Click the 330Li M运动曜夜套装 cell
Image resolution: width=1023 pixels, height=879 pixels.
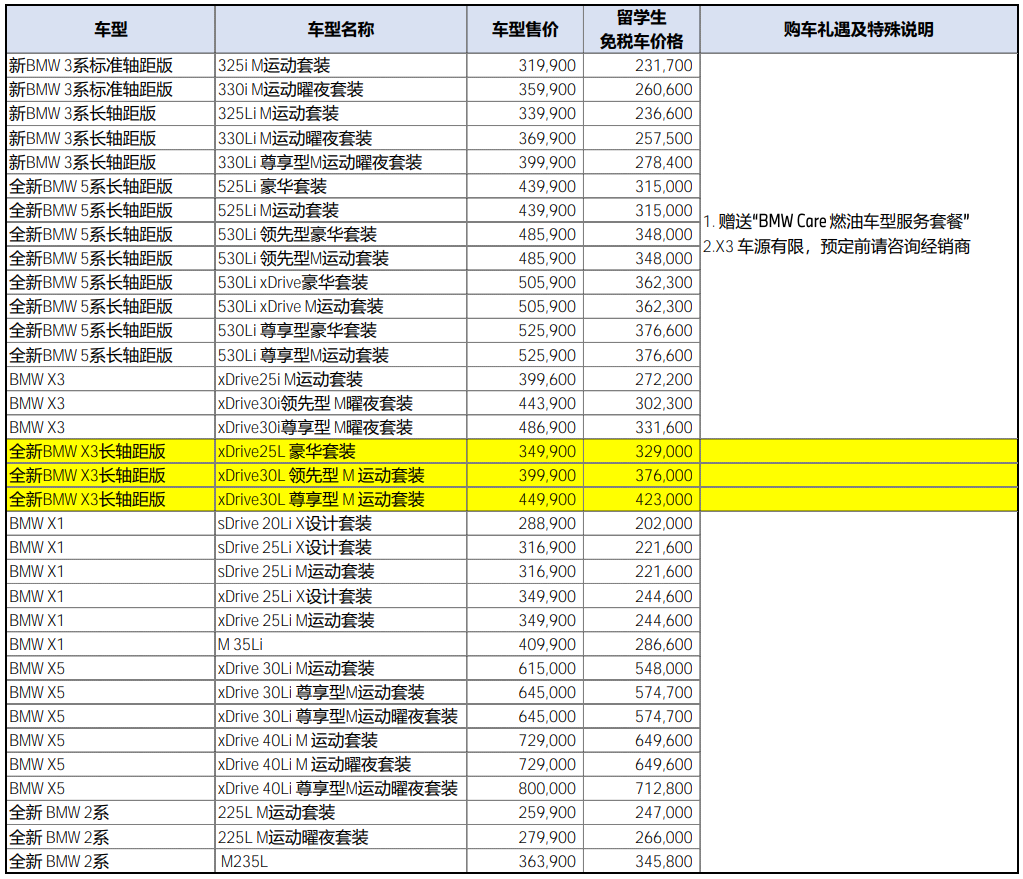(341, 138)
